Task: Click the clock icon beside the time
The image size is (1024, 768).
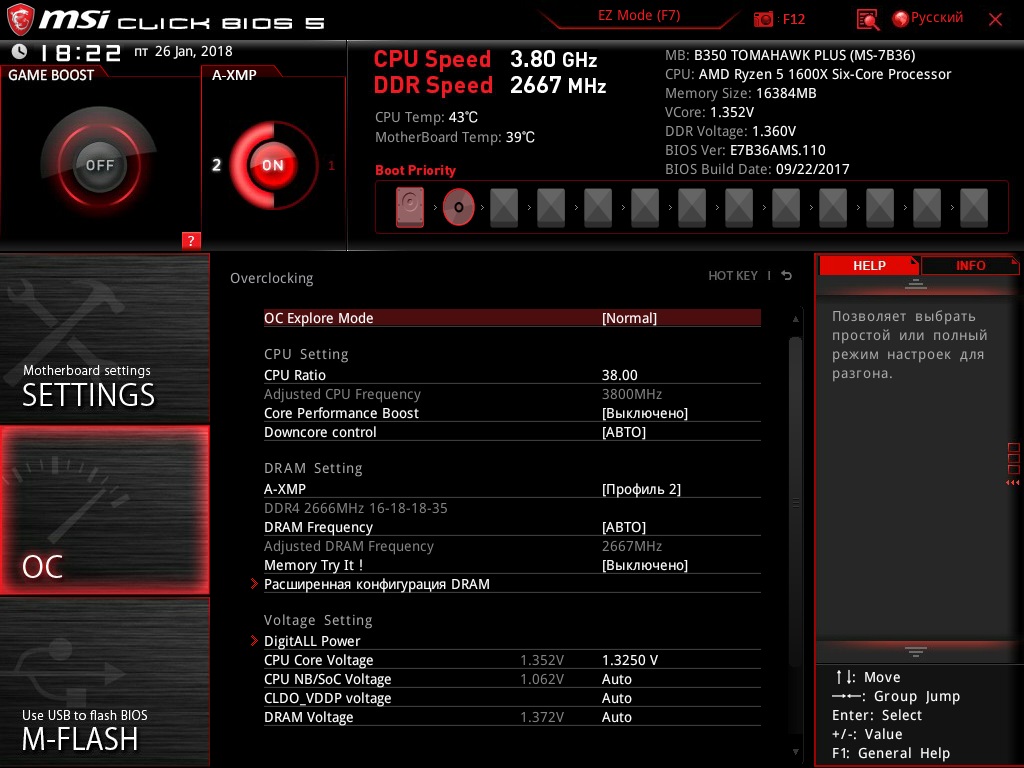Action: [x=20, y=51]
